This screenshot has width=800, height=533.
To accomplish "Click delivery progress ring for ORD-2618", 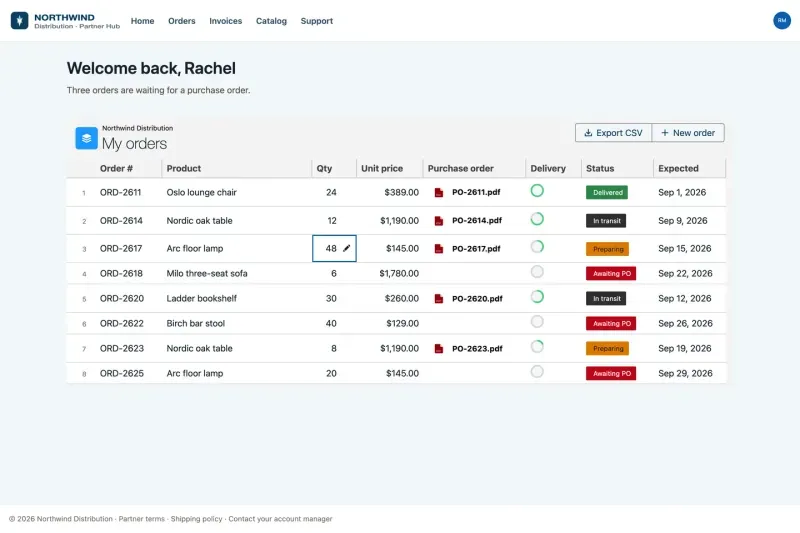I will 537,272.
